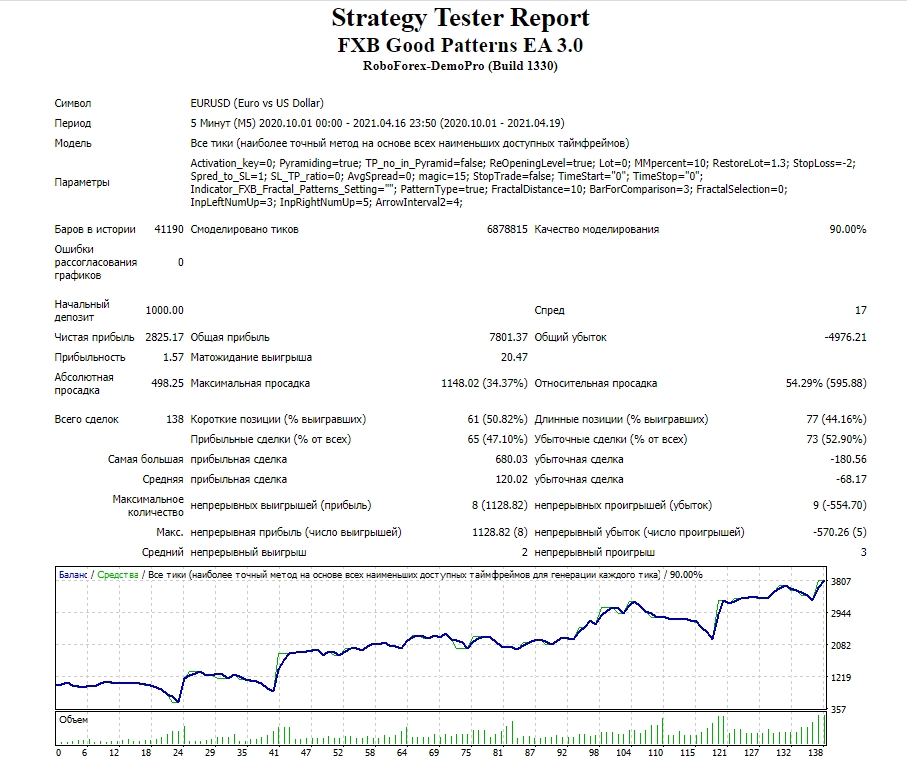Click the 2825.17 net profit value

pos(164,337)
